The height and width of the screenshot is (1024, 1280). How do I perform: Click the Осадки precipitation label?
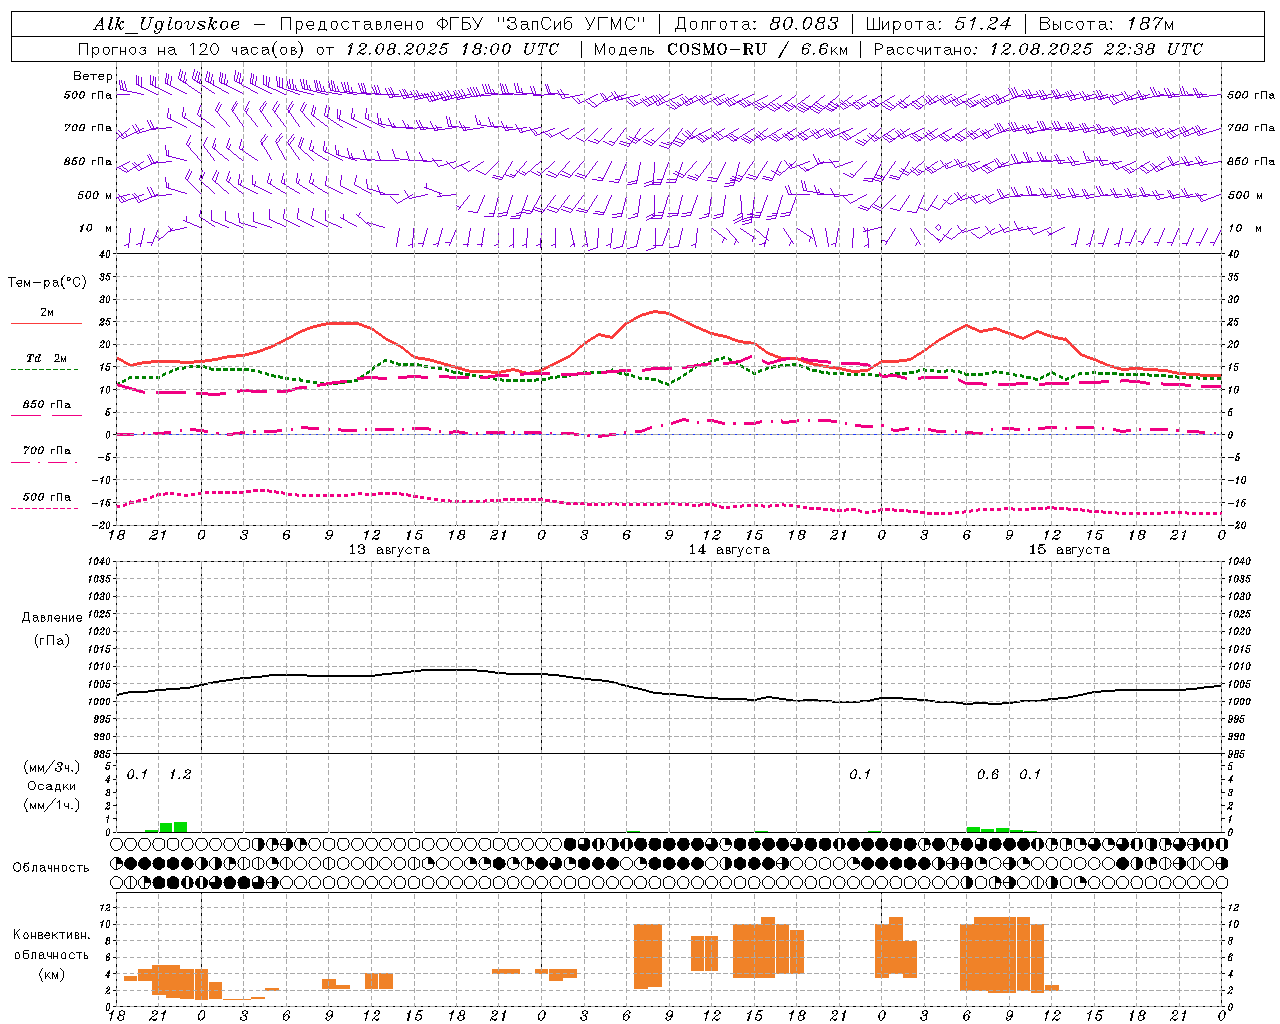click(52, 786)
